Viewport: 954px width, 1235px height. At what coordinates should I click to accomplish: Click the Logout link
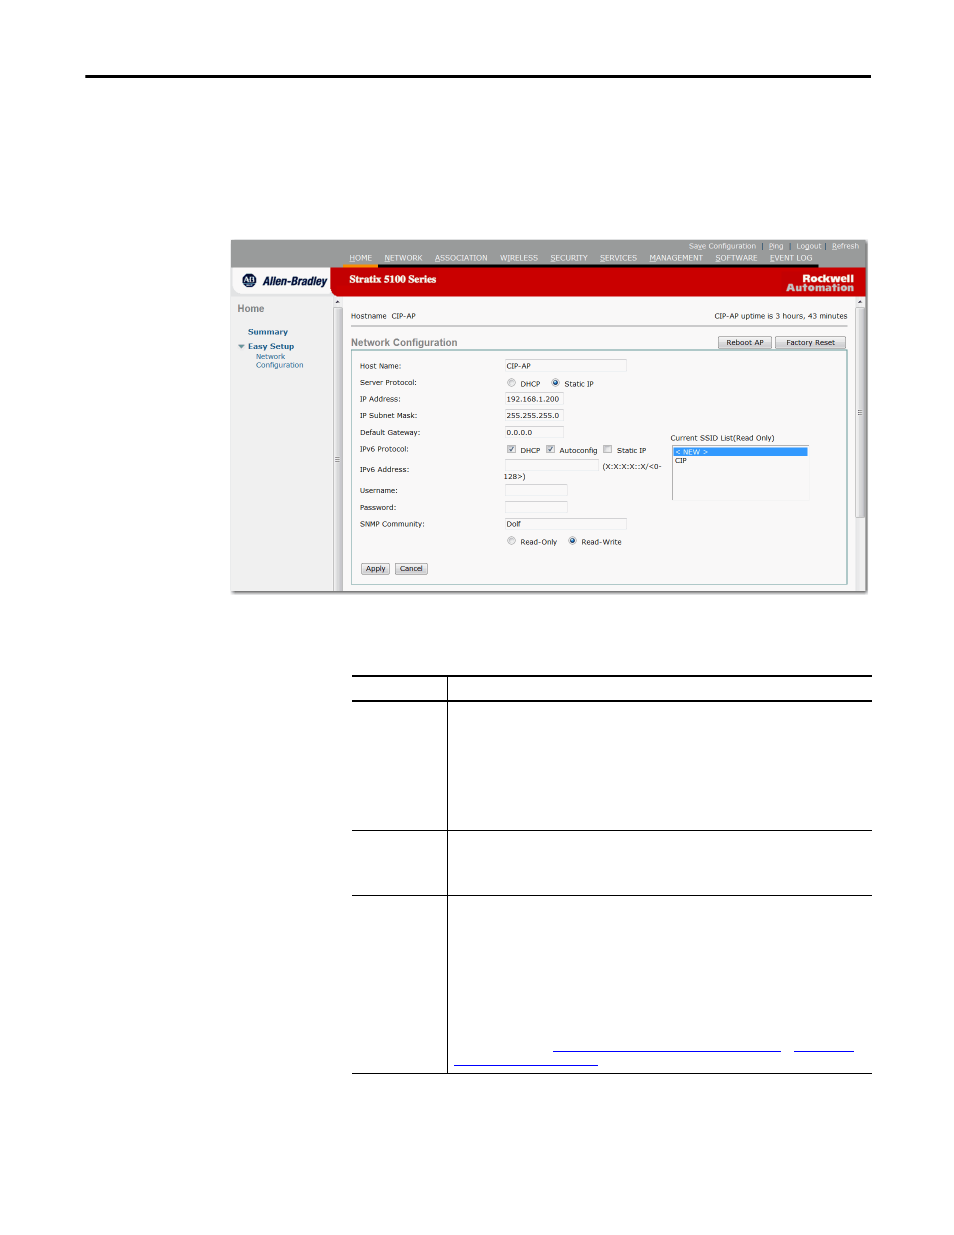click(808, 246)
